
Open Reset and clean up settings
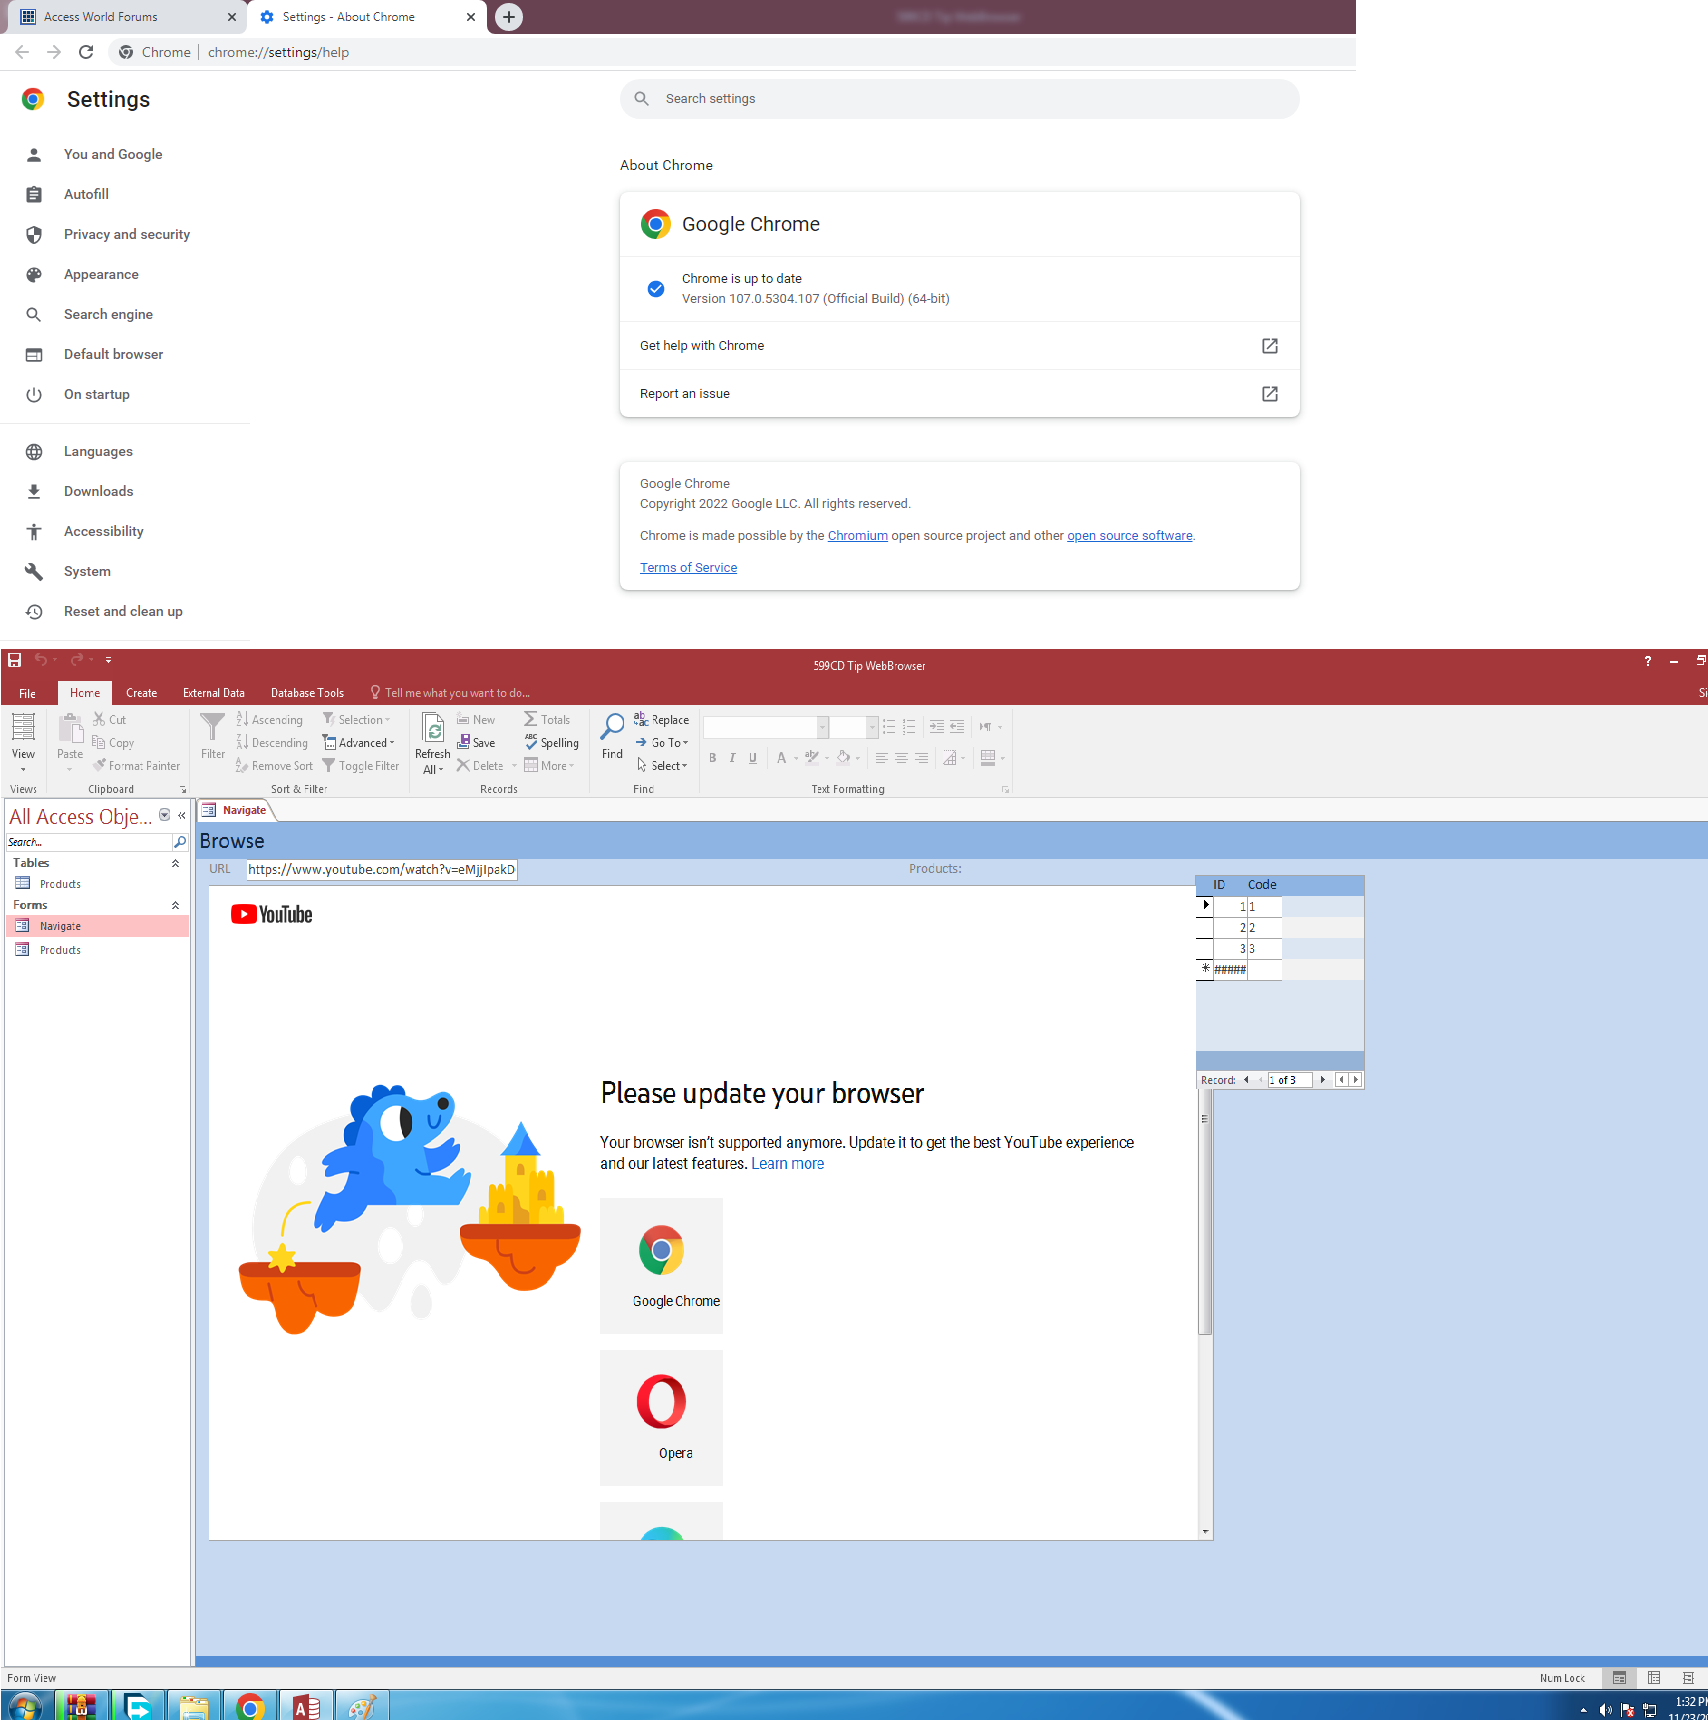[x=123, y=611]
